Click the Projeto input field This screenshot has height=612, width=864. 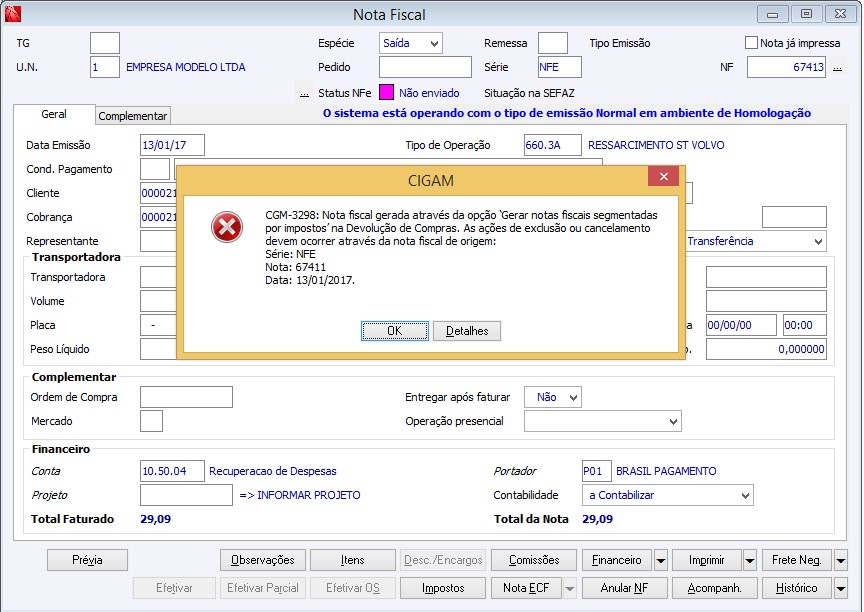[186, 495]
